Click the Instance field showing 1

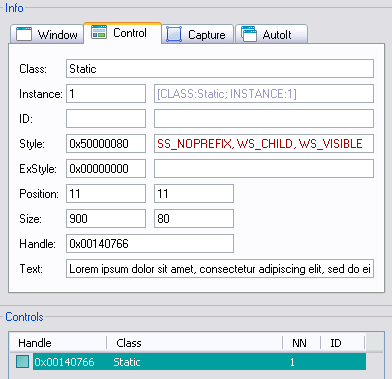106,94
